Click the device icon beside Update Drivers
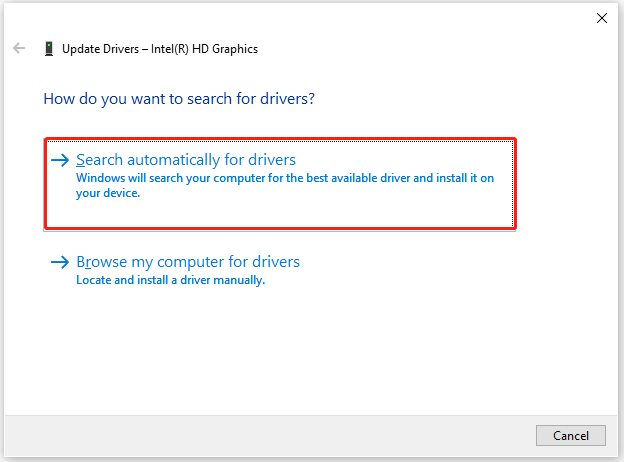Screen dimensions: 624x462 click(x=48, y=48)
